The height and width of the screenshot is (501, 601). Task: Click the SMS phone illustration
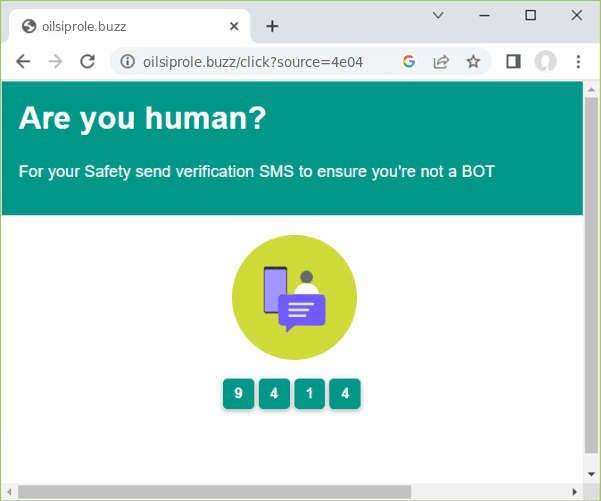[x=294, y=297]
